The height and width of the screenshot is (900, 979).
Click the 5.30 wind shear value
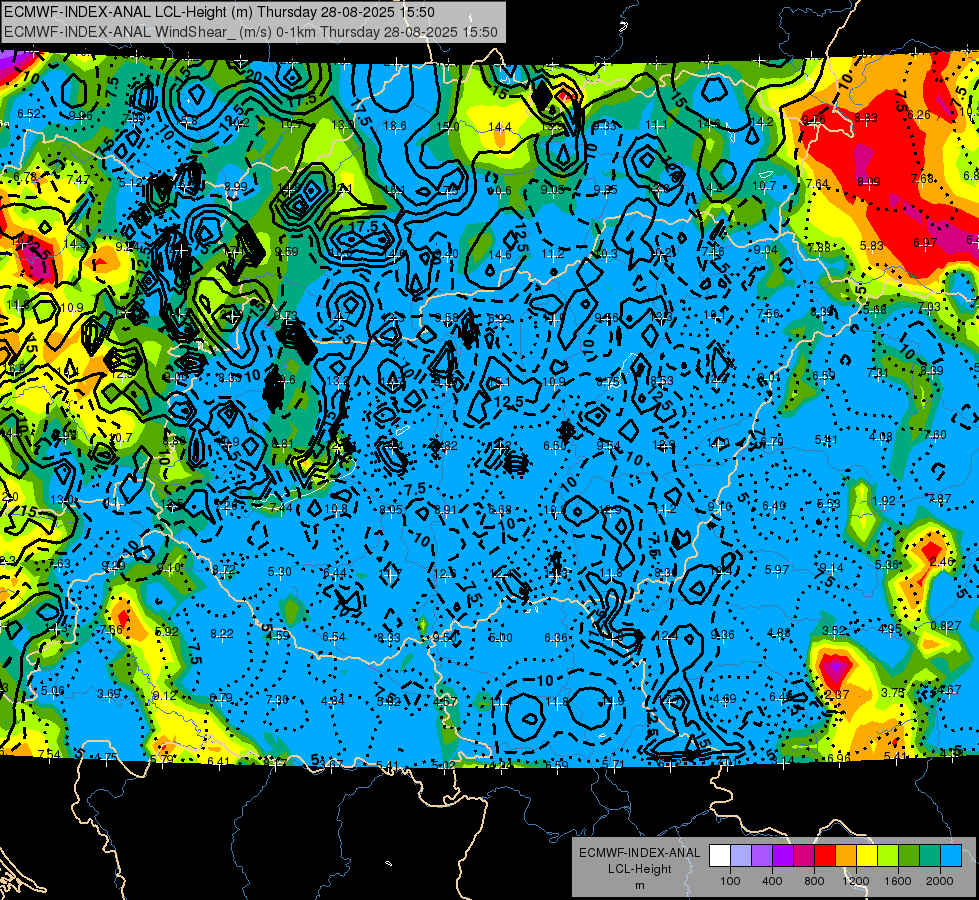click(280, 571)
